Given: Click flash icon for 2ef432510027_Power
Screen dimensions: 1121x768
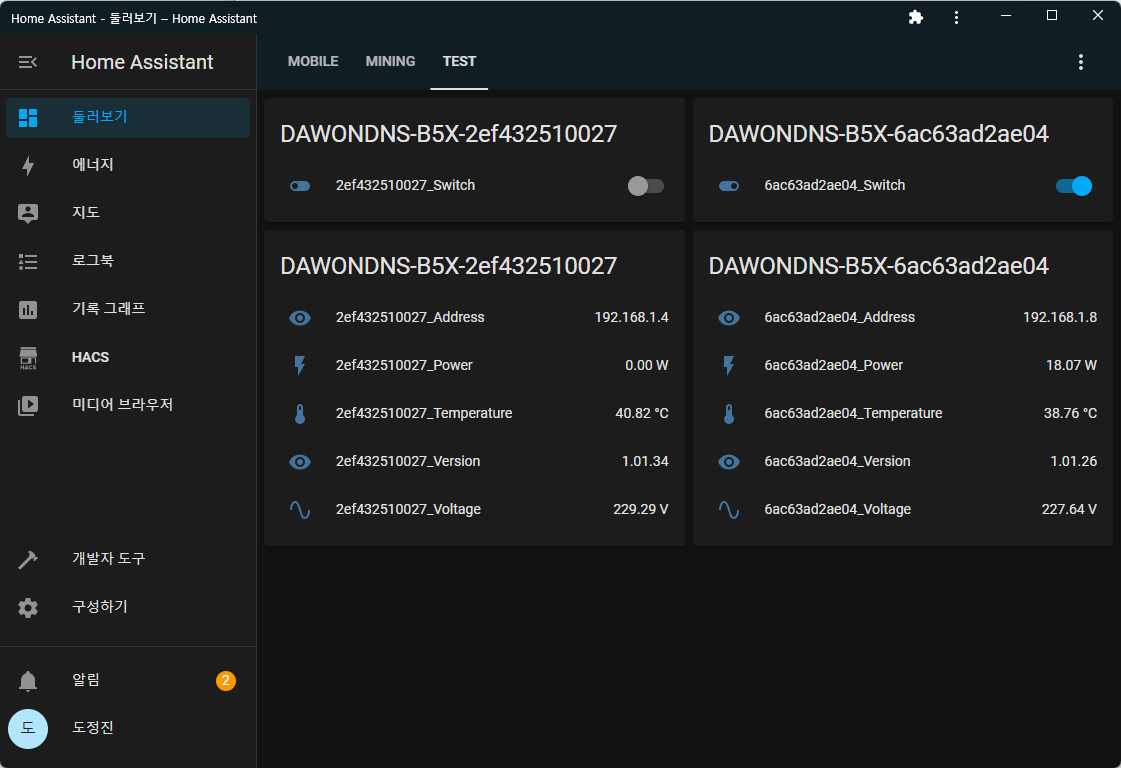Looking at the screenshot, I should tap(300, 365).
